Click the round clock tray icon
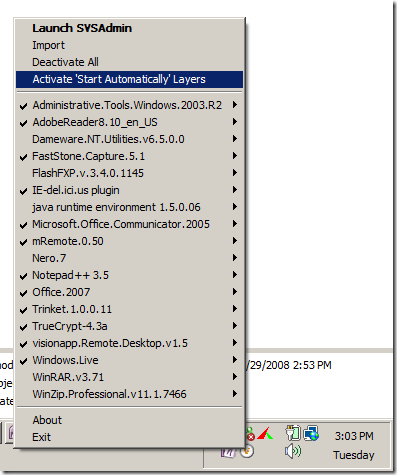The width and height of the screenshot is (397, 475). 247,451
